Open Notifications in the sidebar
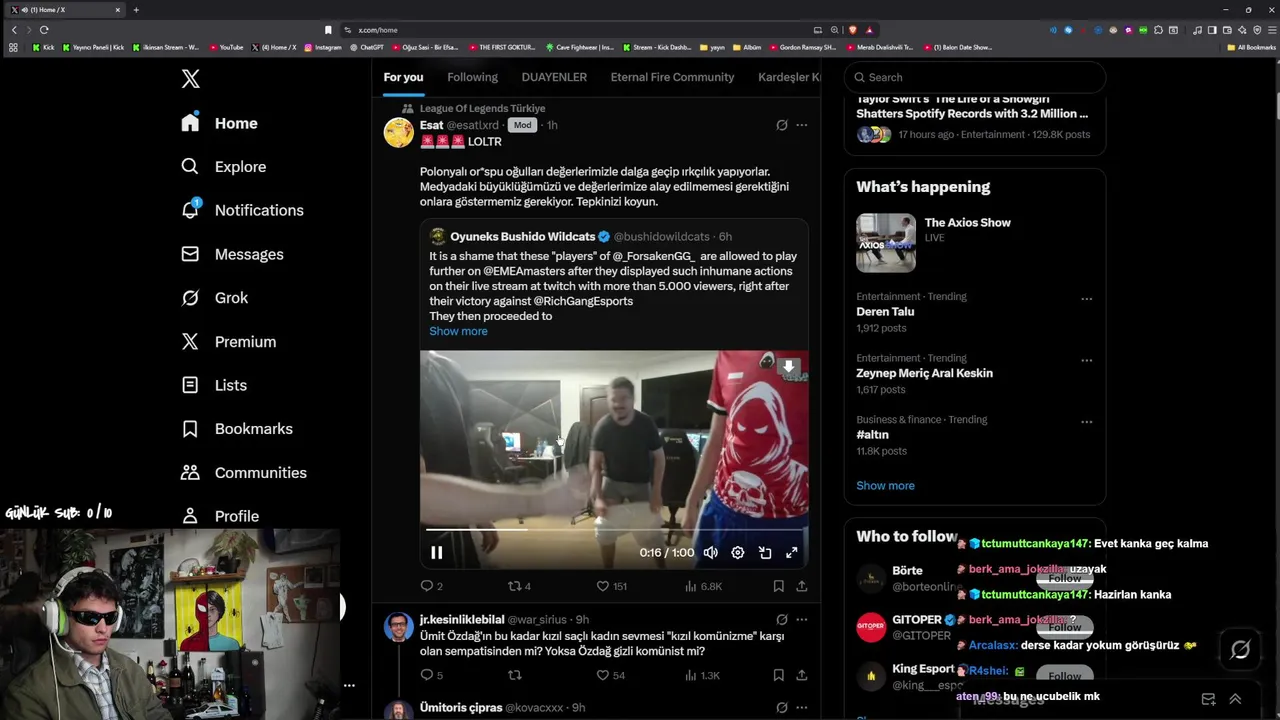 (243, 210)
